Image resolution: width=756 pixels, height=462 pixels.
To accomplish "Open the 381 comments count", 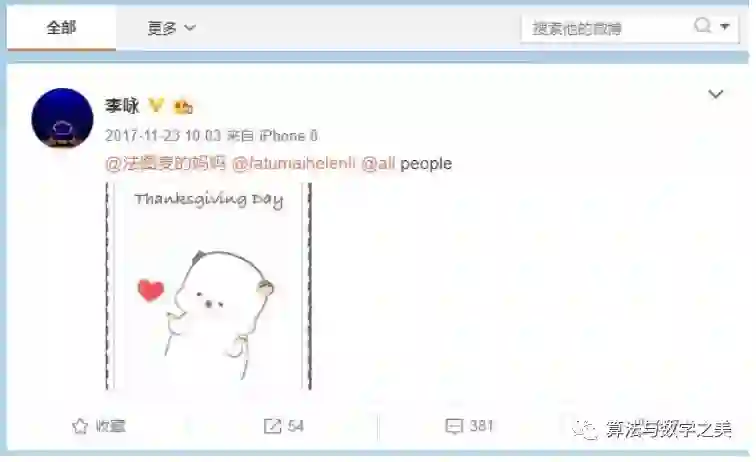I will pyautogui.click(x=481, y=426).
